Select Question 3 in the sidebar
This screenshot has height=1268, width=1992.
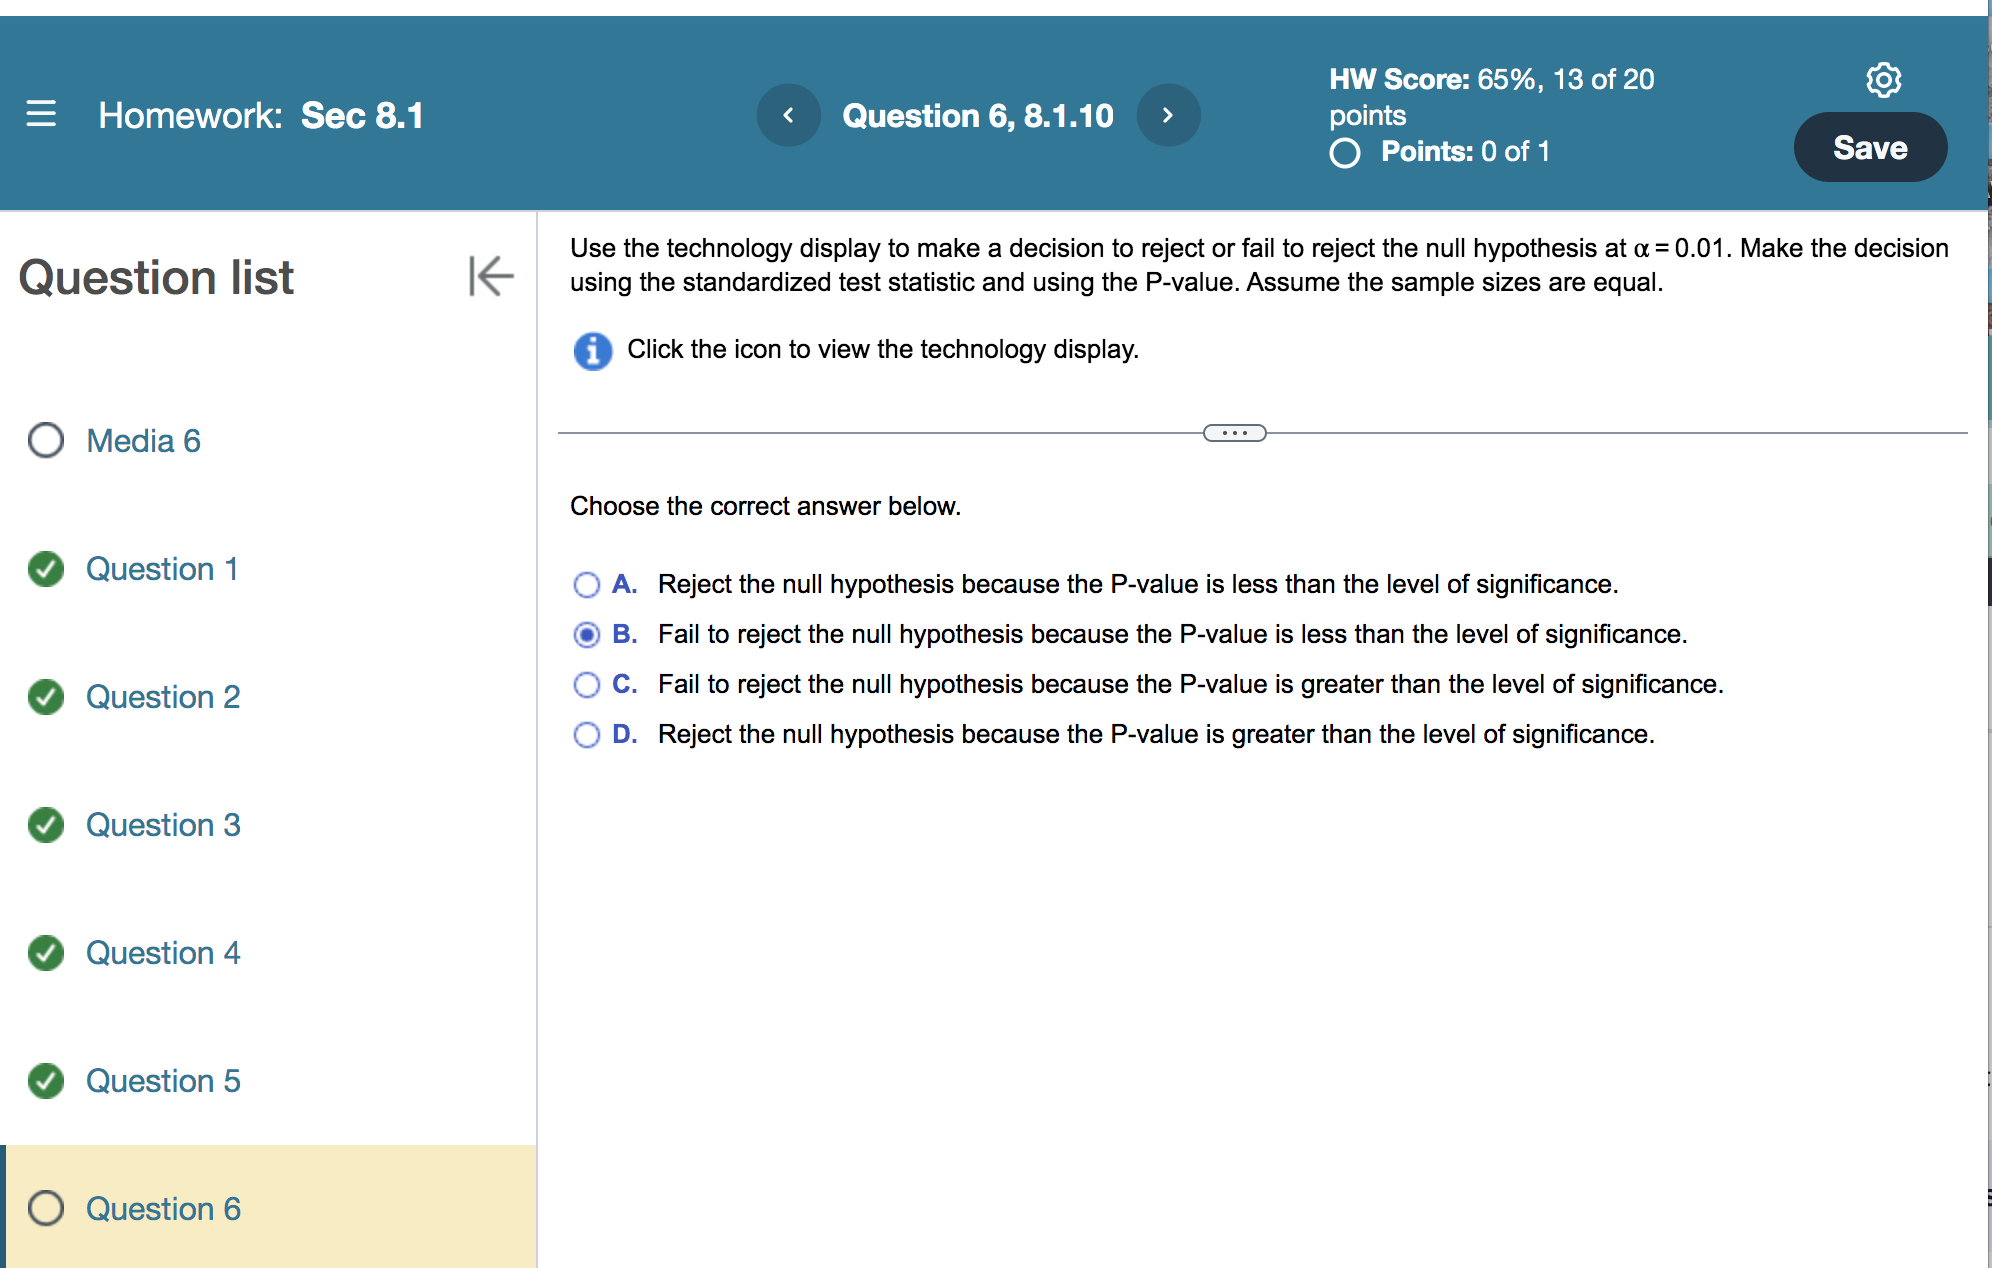point(163,825)
